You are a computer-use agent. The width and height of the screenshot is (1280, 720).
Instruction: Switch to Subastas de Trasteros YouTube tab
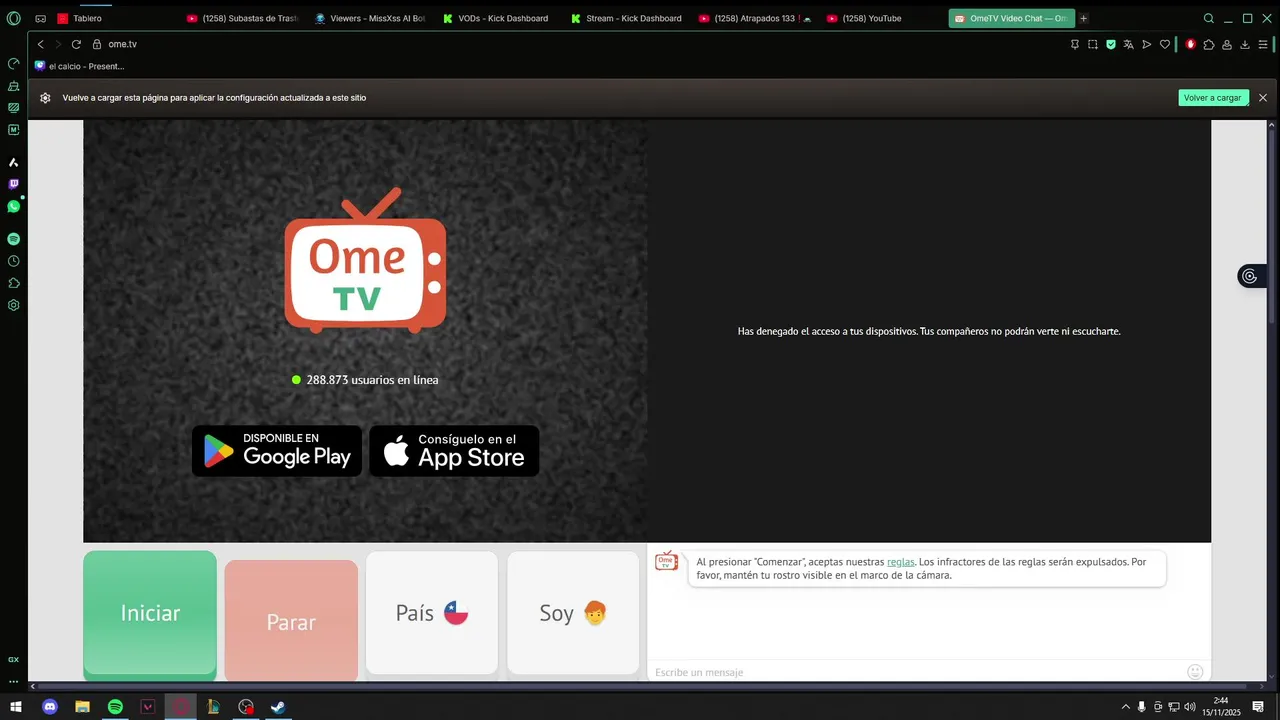[241, 18]
